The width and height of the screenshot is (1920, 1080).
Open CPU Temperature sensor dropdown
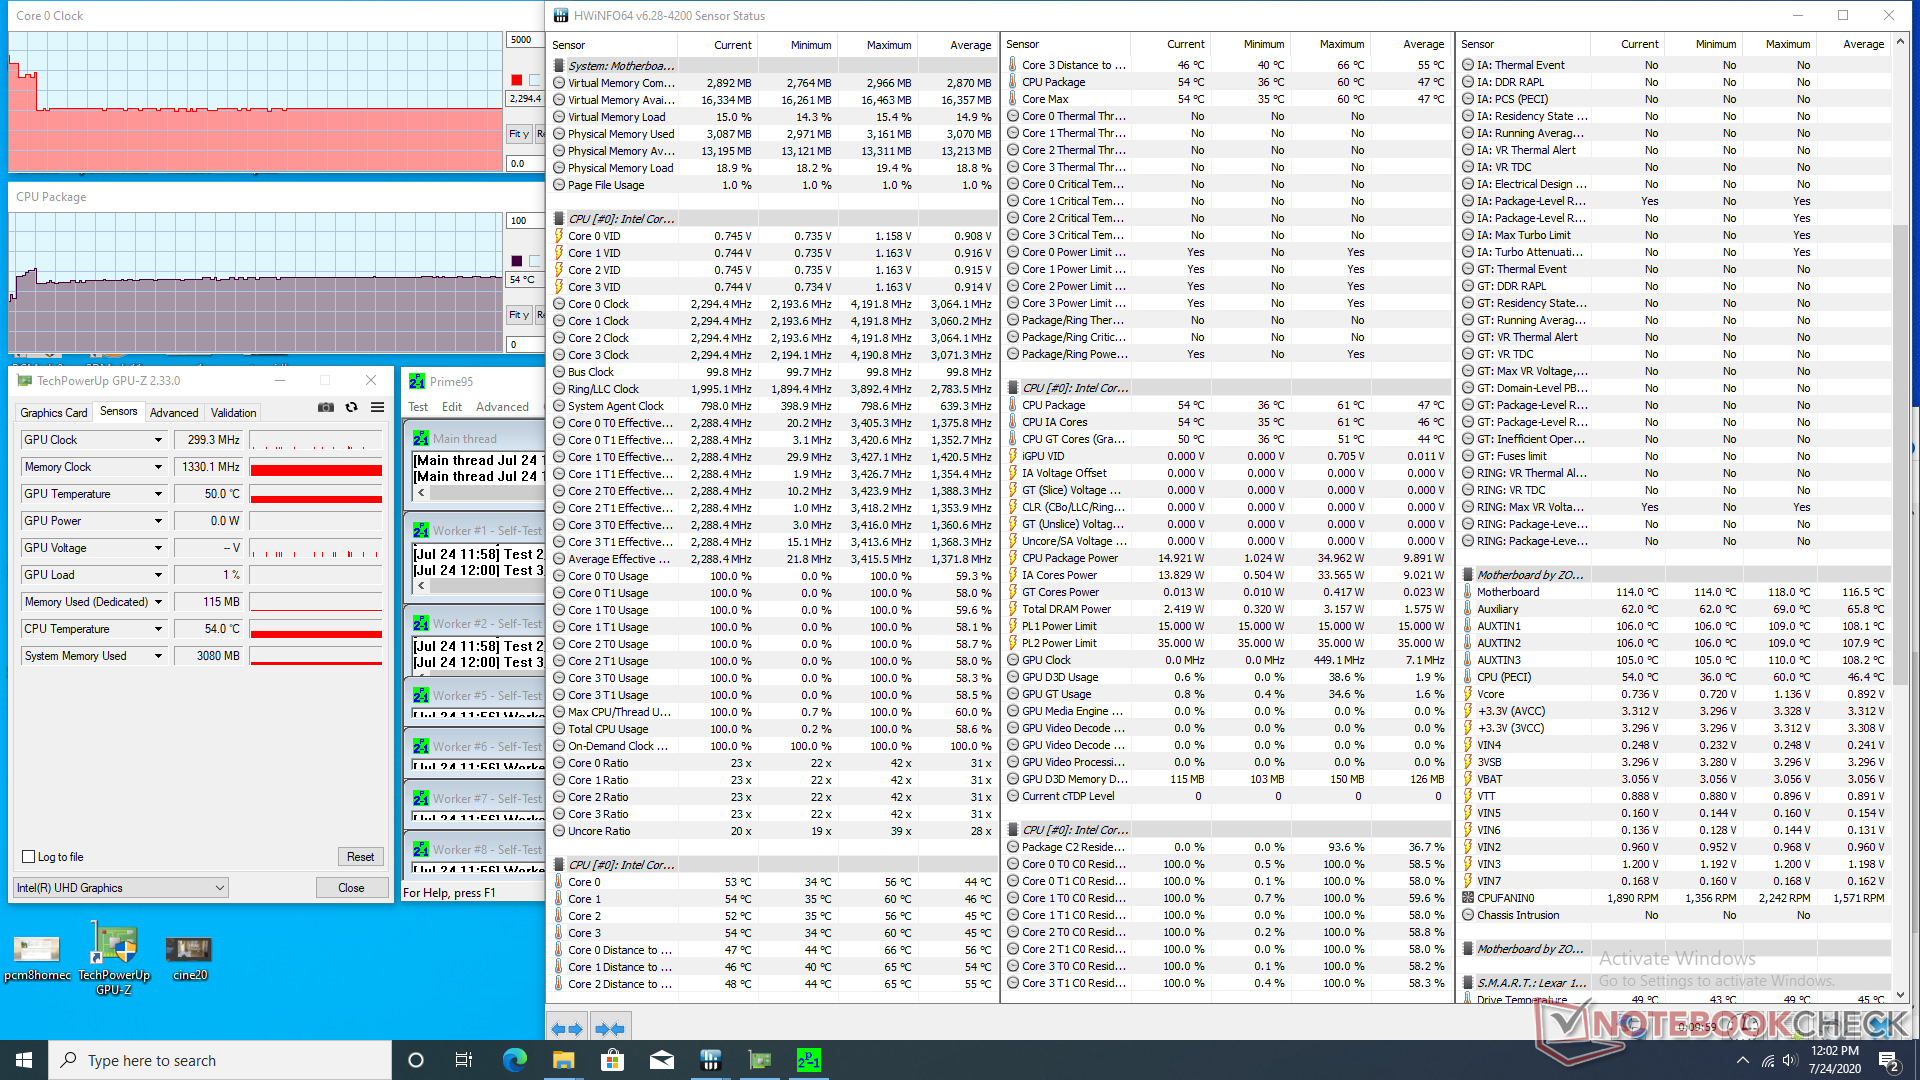click(x=158, y=629)
